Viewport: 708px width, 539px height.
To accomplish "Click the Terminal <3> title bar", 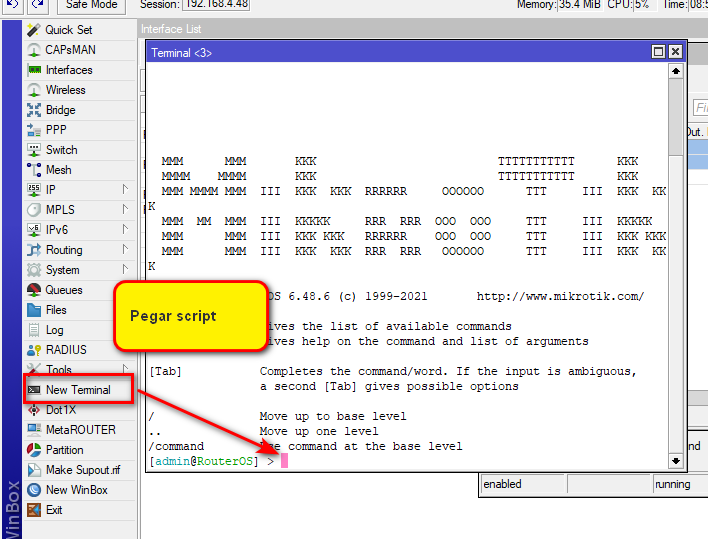I will [397, 52].
